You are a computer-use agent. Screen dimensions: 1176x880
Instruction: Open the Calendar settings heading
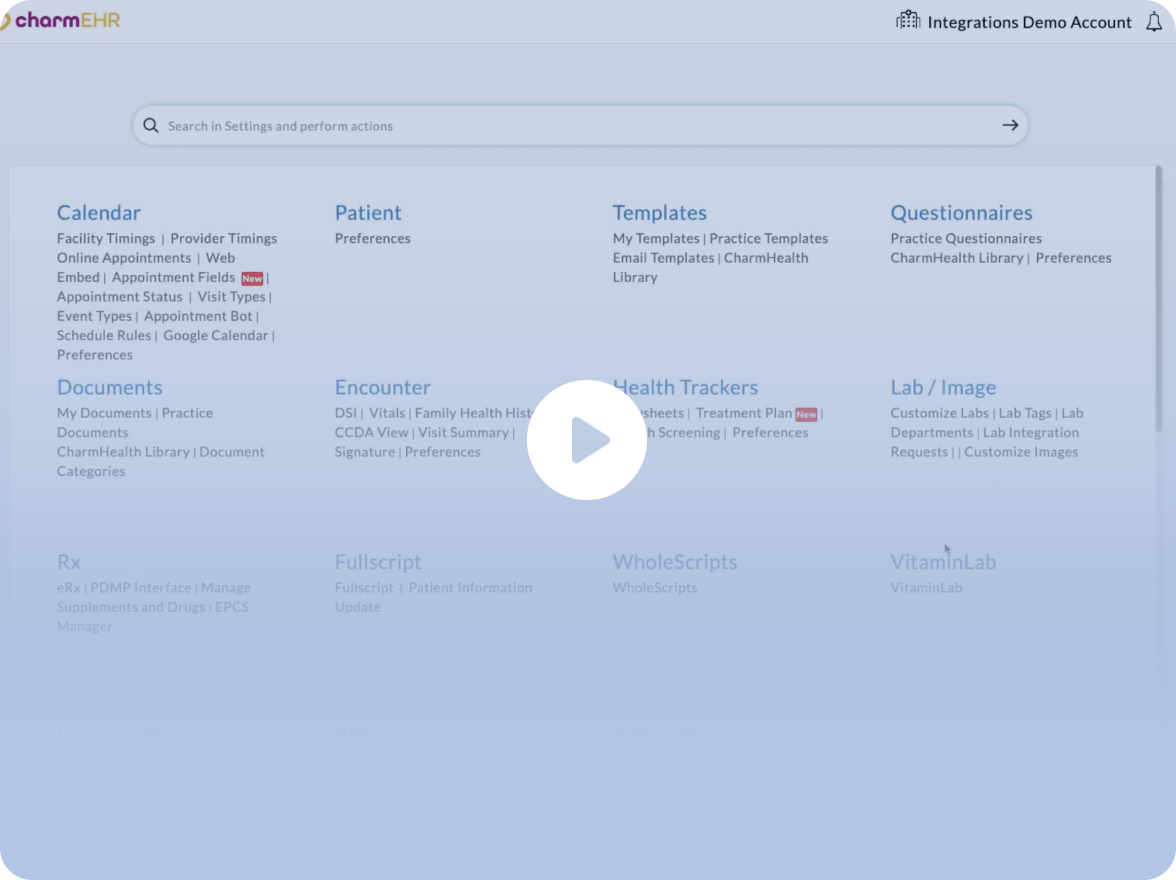[98, 212]
